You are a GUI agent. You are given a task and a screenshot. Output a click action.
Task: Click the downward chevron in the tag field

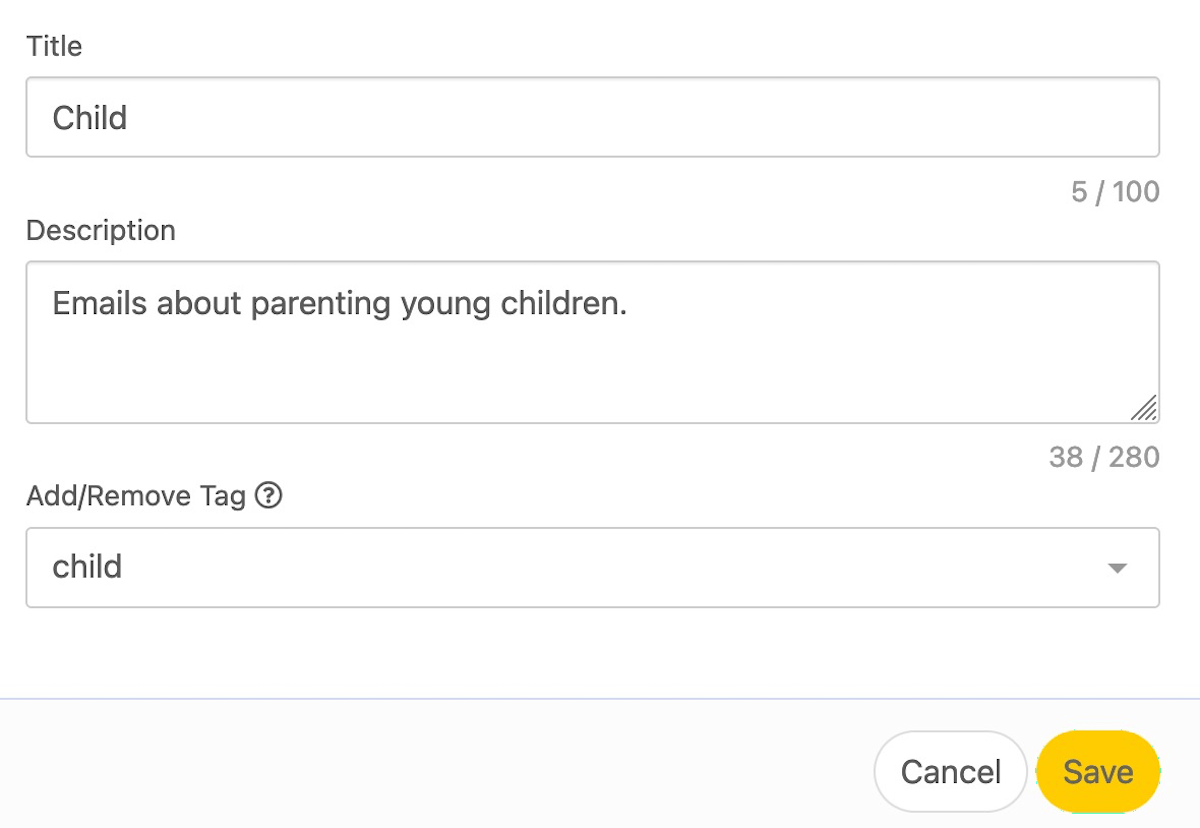(x=1117, y=567)
